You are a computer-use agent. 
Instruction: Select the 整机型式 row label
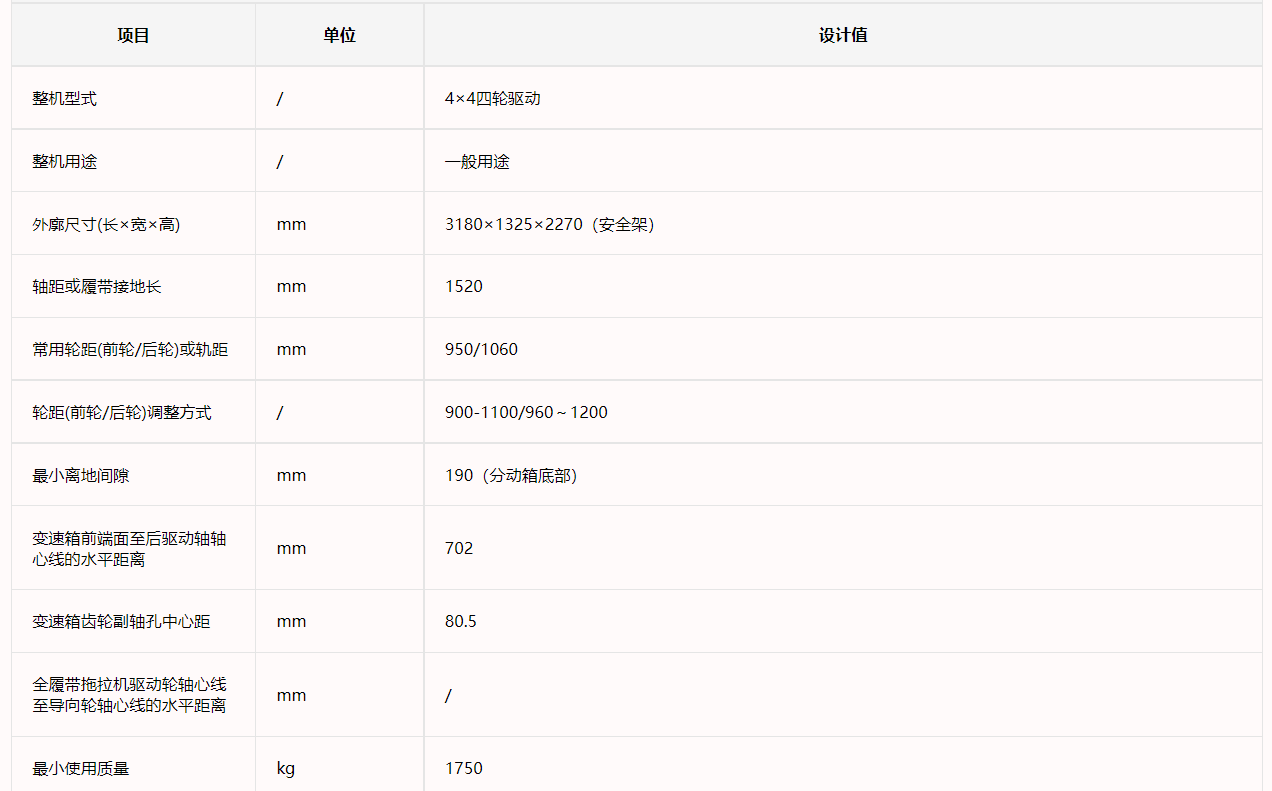pyautogui.click(x=65, y=99)
